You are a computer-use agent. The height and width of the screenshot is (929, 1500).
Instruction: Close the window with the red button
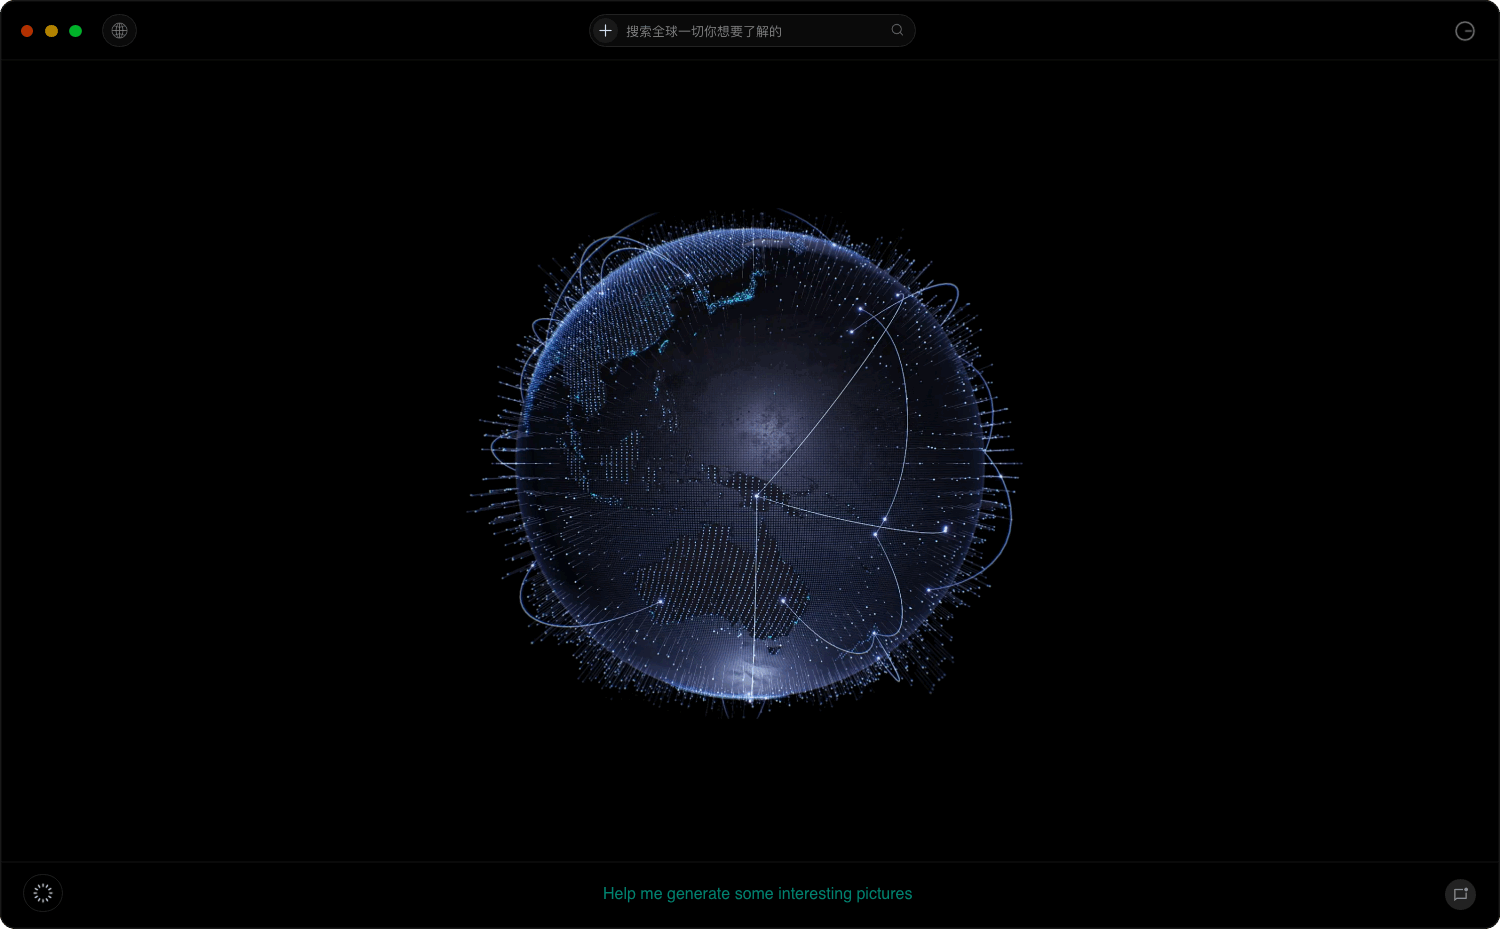[27, 31]
